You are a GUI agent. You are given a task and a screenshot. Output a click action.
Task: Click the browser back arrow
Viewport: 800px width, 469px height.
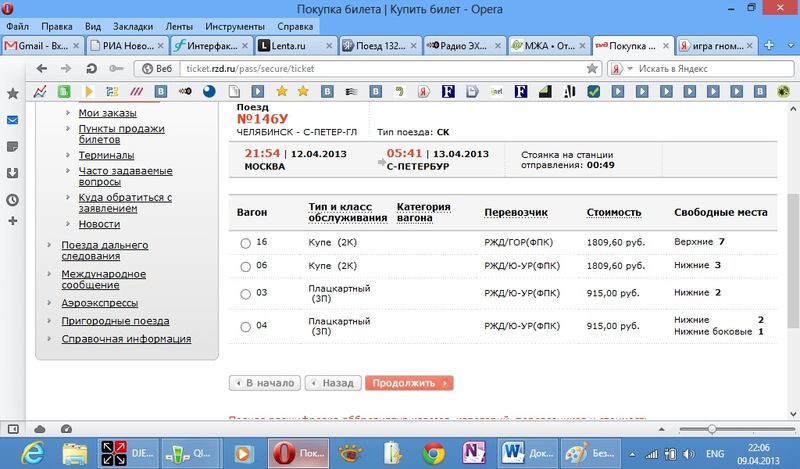pos(41,68)
